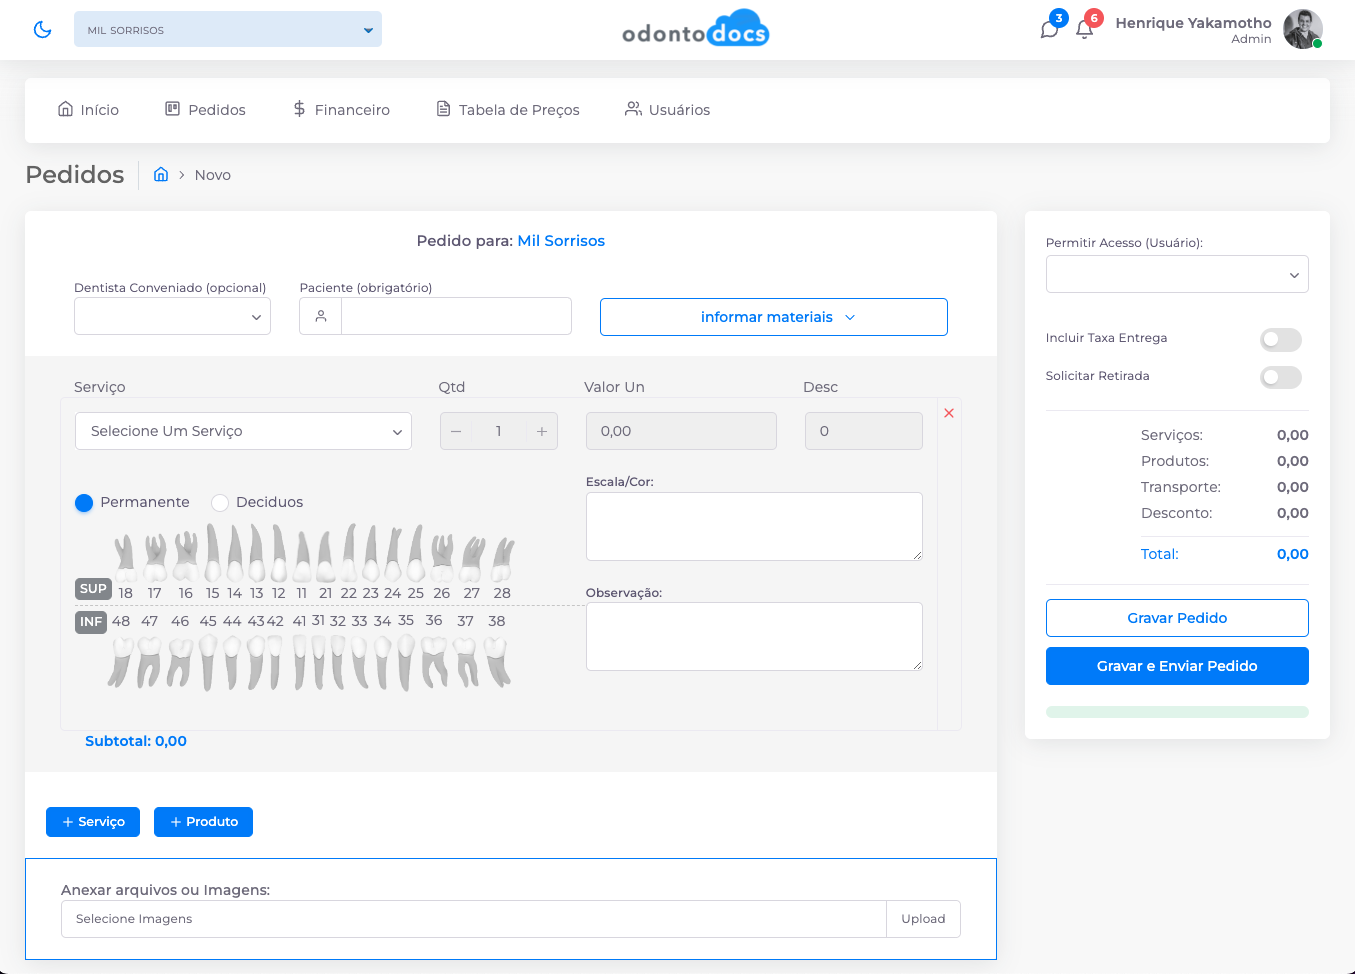Increase quantity with plus stepper
Viewport: 1355px width, 974px height.
[x=541, y=431]
